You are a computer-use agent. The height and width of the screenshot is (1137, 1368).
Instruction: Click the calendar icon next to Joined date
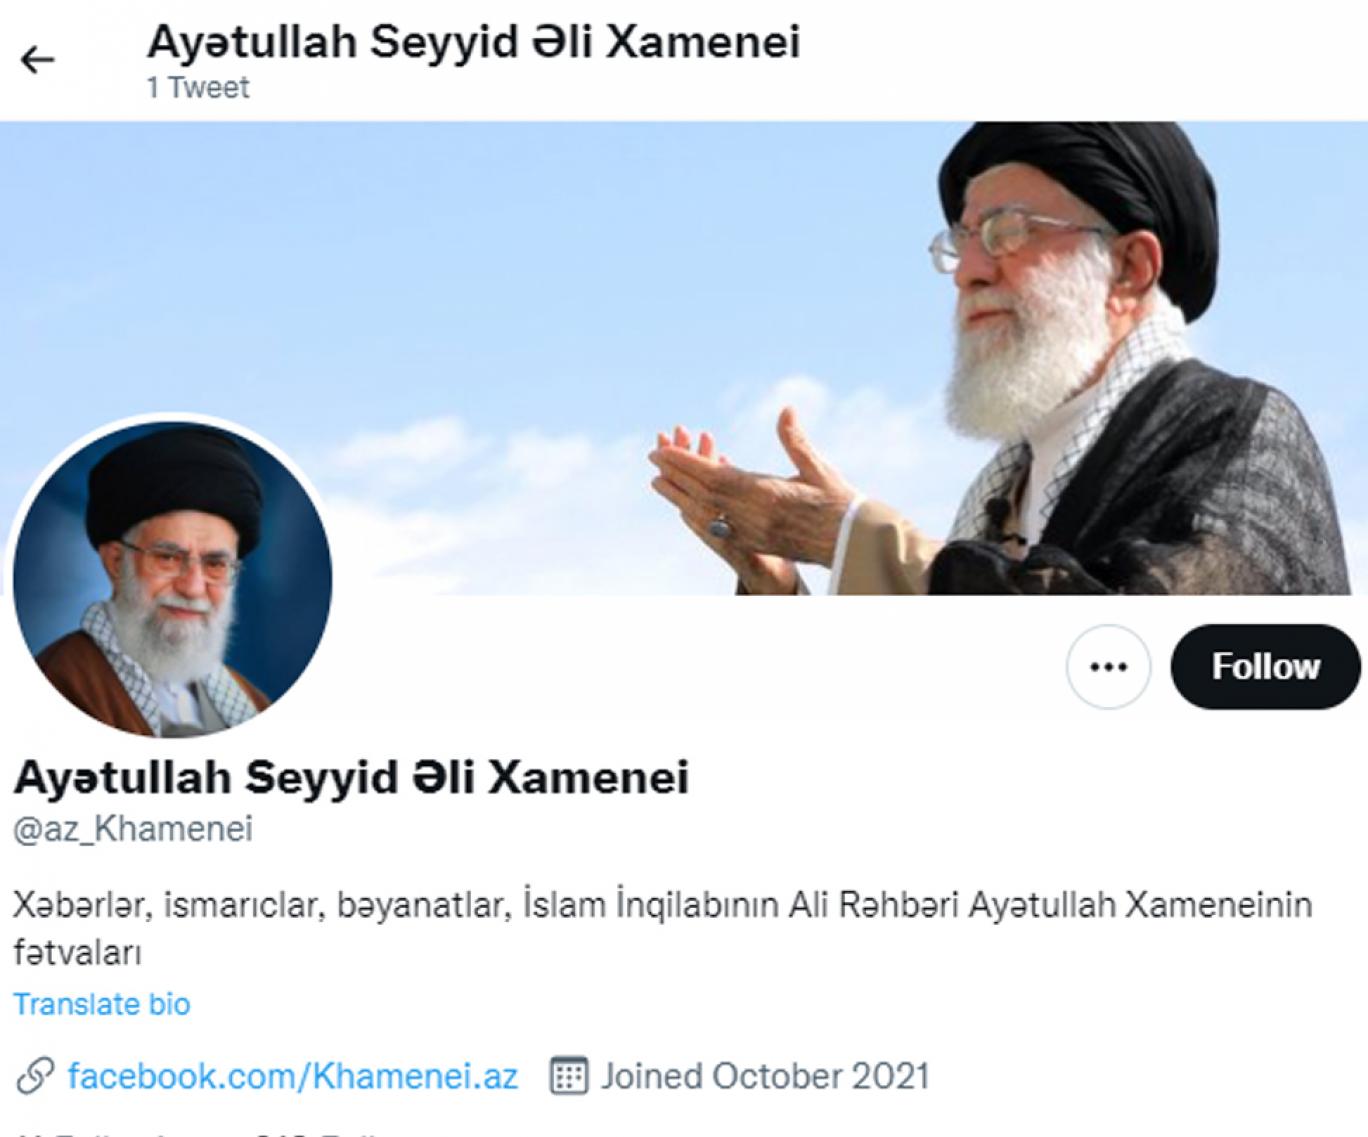point(568,1076)
